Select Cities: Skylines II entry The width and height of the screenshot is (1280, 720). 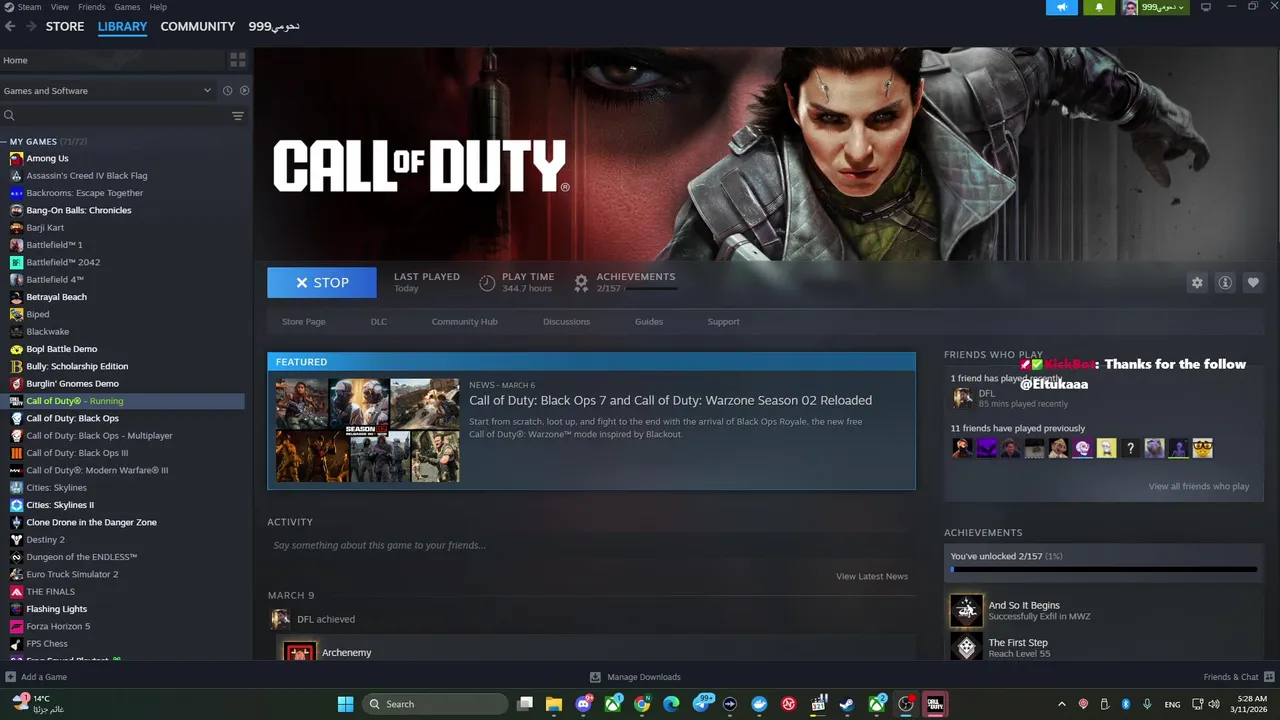coord(60,505)
